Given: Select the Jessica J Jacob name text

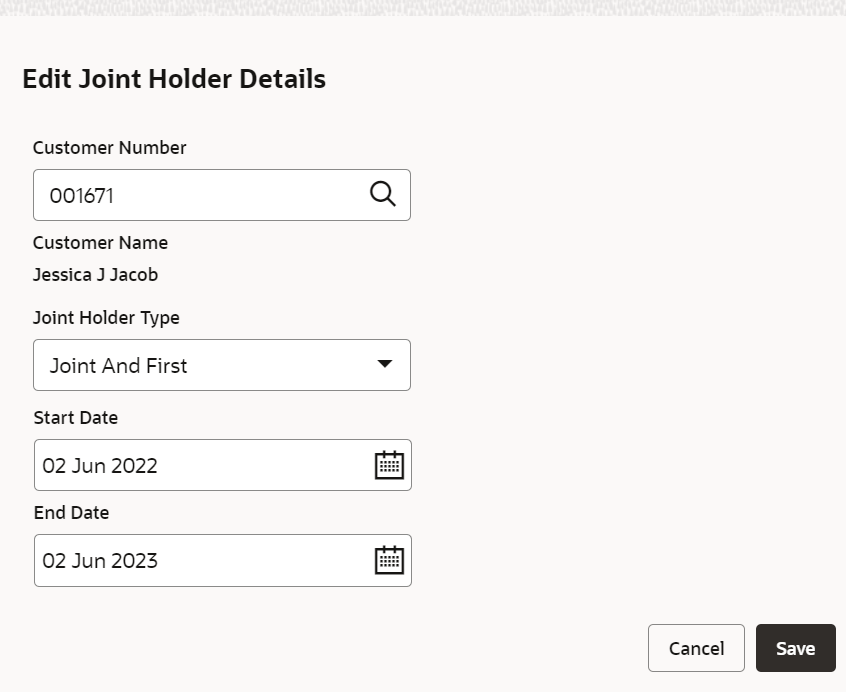Looking at the screenshot, I should [x=95, y=275].
